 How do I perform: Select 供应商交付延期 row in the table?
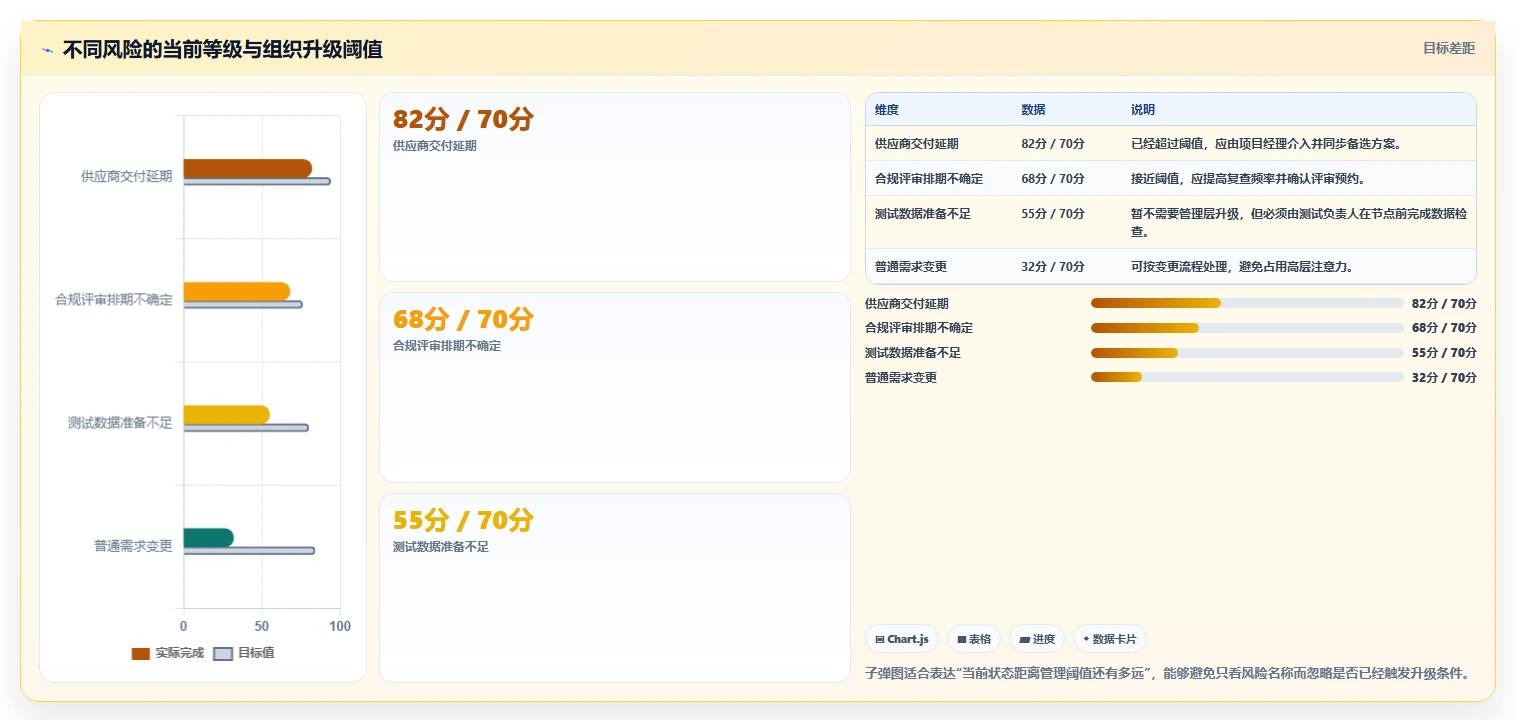click(x=1170, y=143)
